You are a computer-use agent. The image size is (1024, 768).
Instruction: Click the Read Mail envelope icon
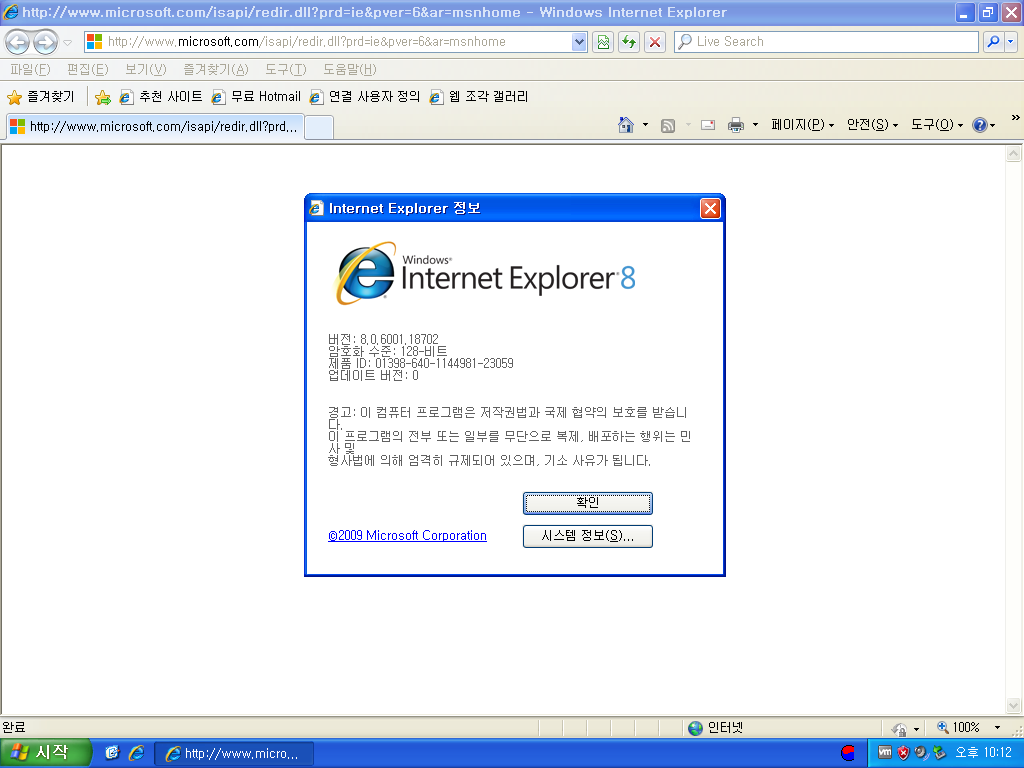coord(708,125)
